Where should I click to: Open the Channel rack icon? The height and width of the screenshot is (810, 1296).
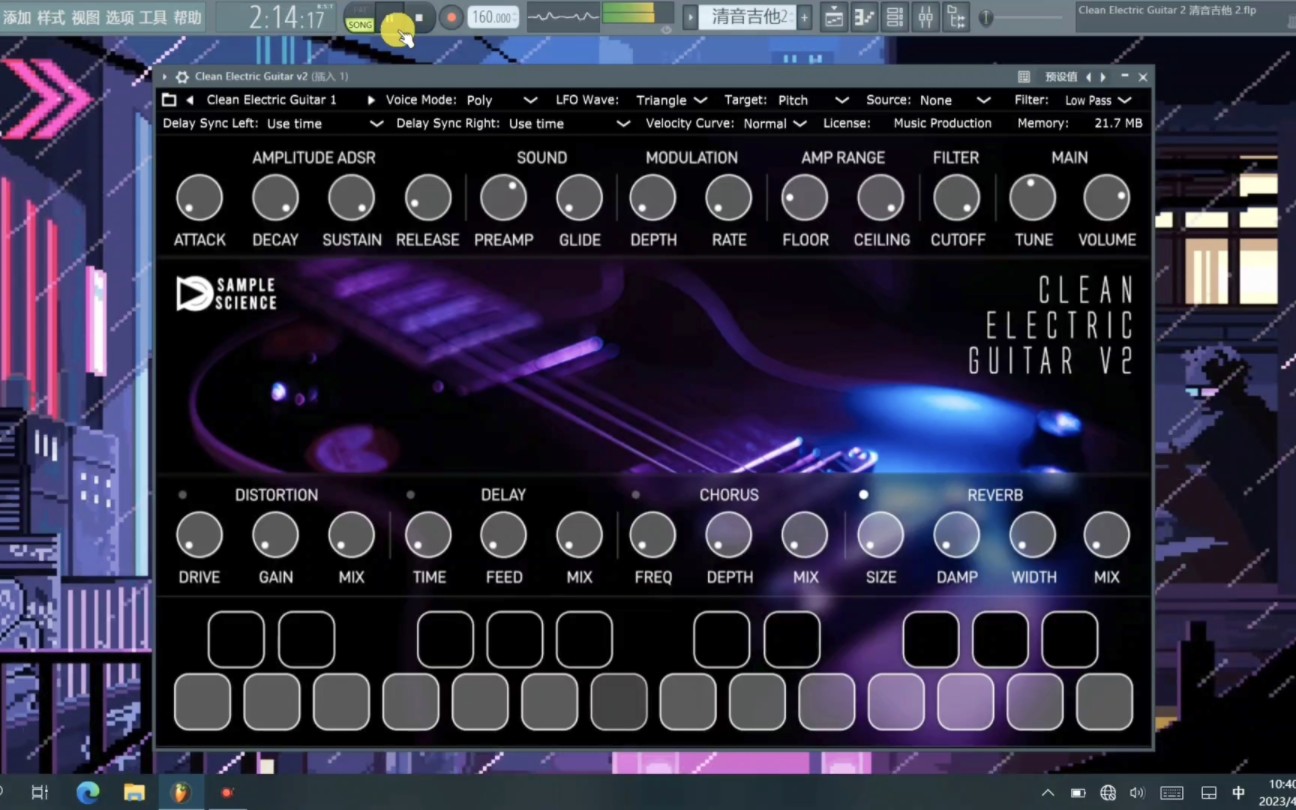pyautogui.click(x=895, y=17)
